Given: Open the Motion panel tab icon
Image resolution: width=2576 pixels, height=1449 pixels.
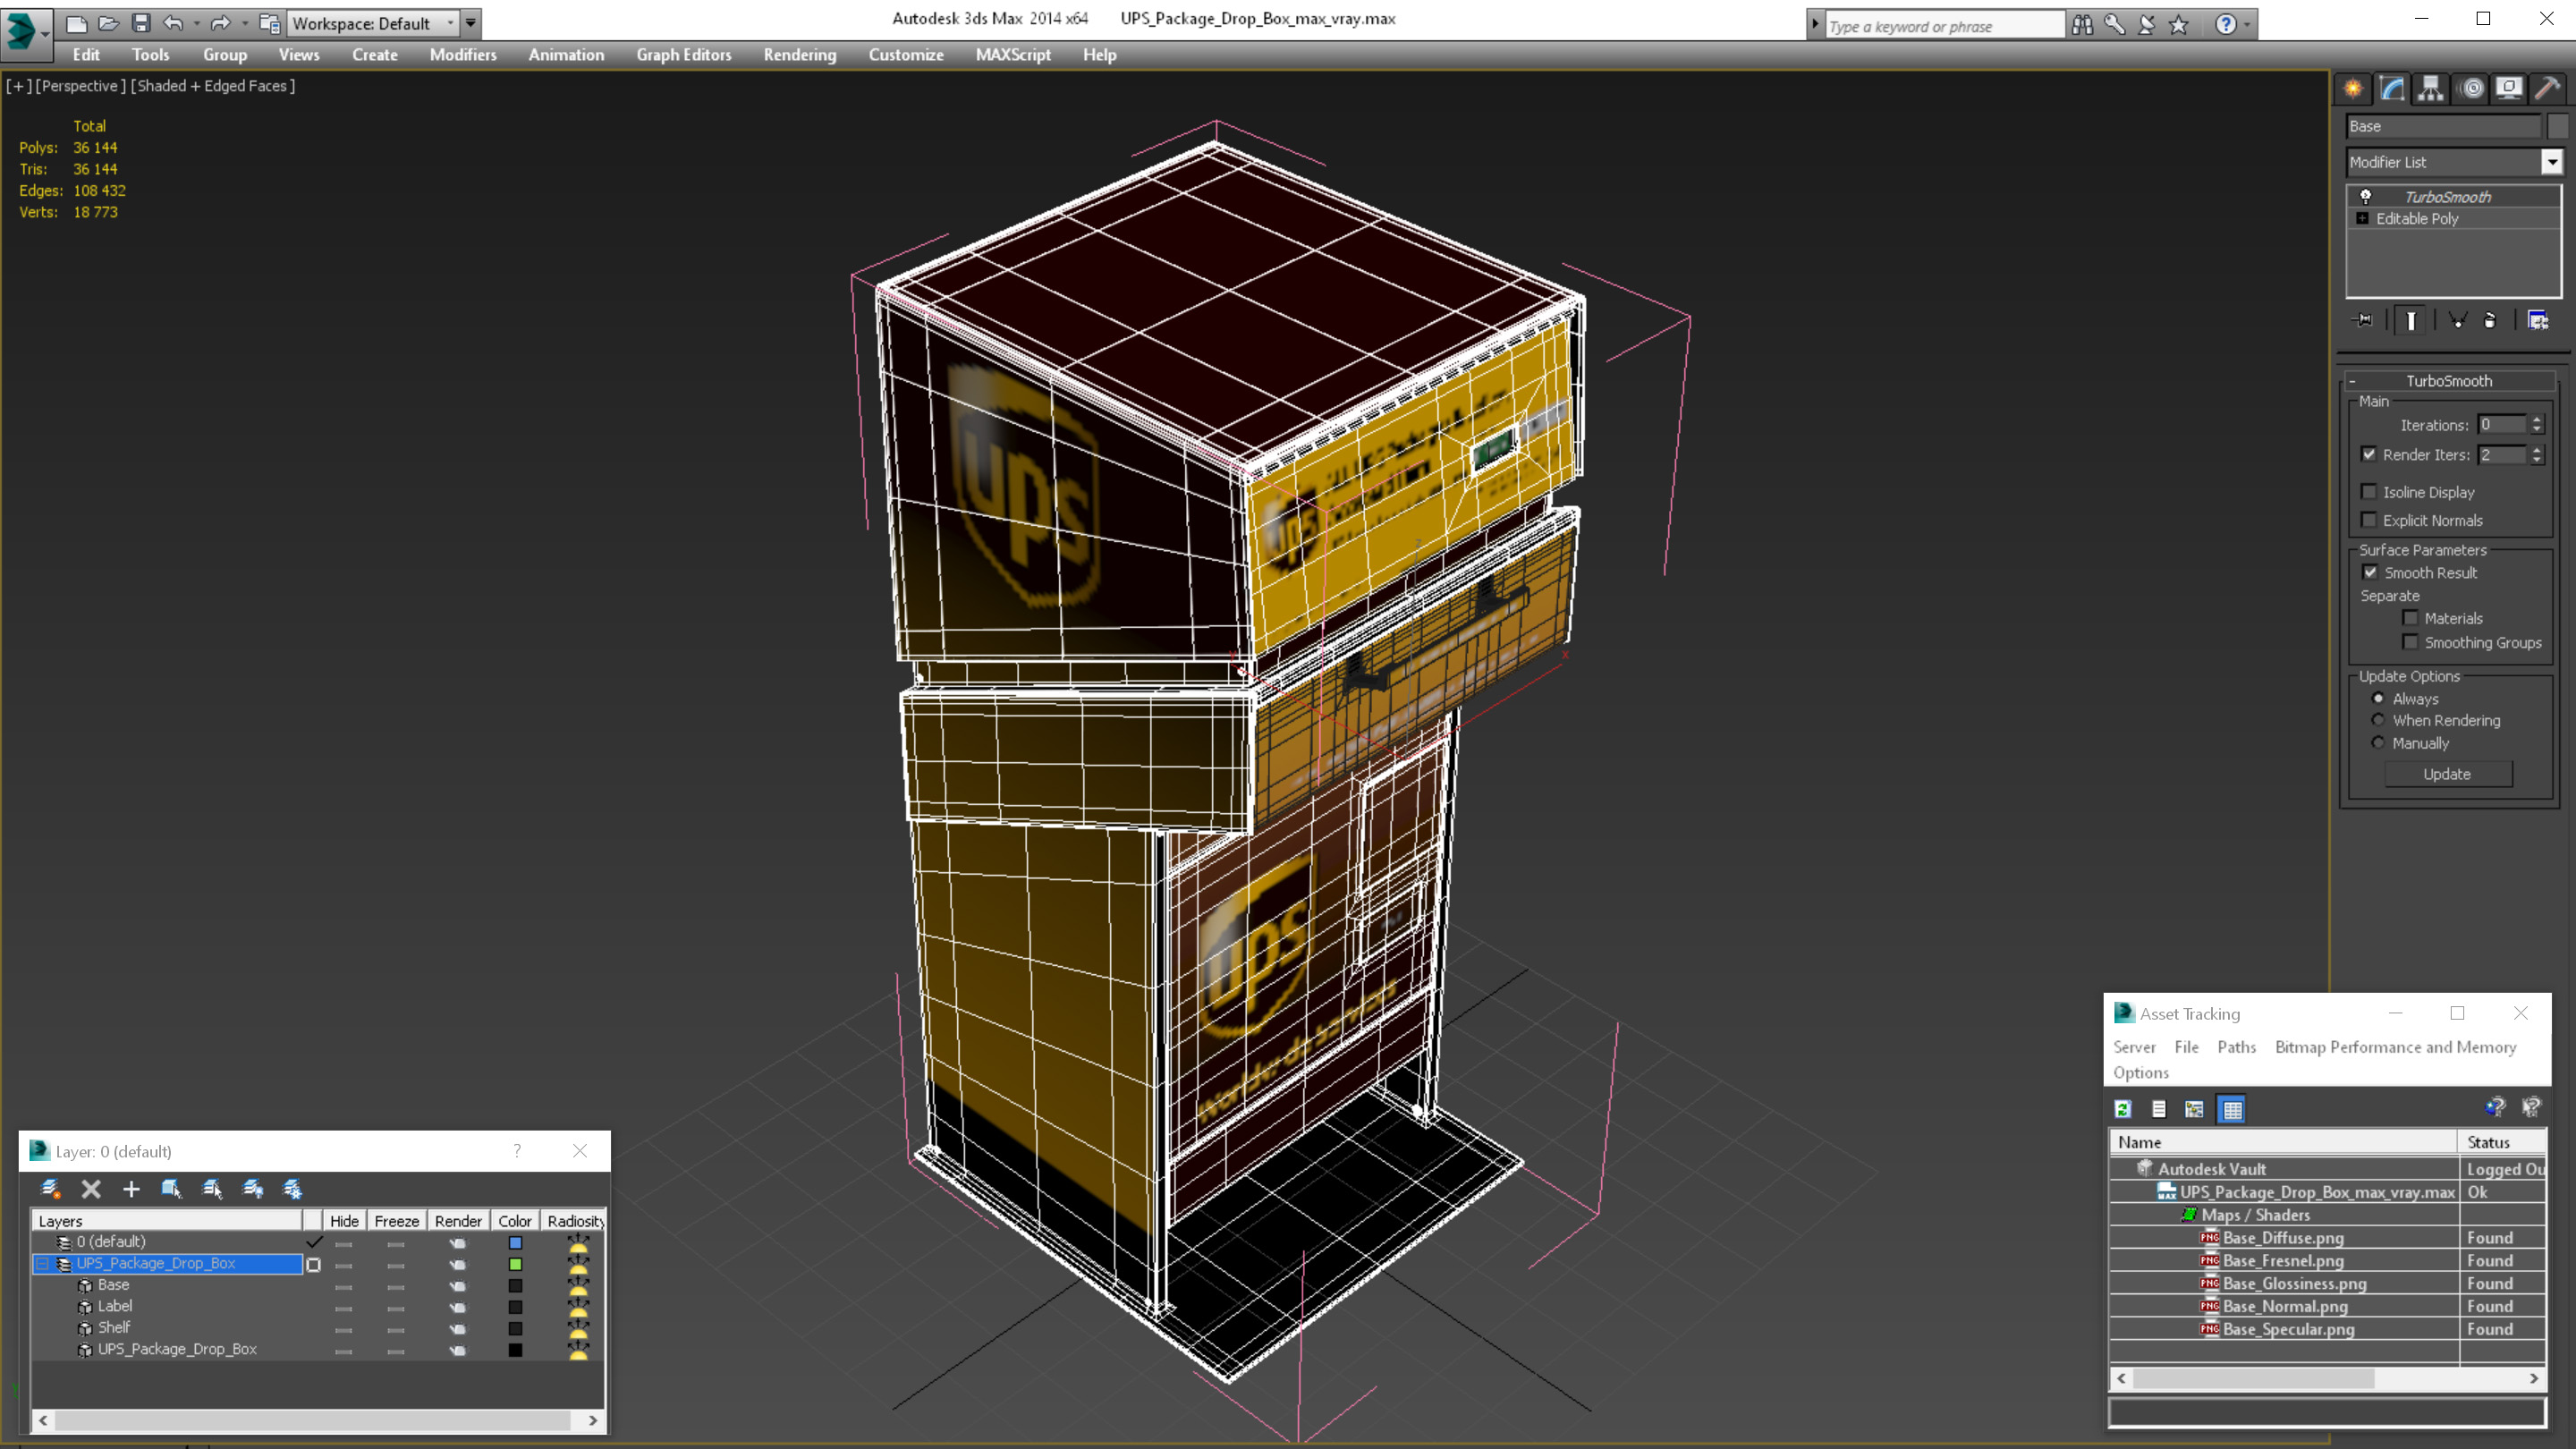Looking at the screenshot, I should [x=2471, y=89].
